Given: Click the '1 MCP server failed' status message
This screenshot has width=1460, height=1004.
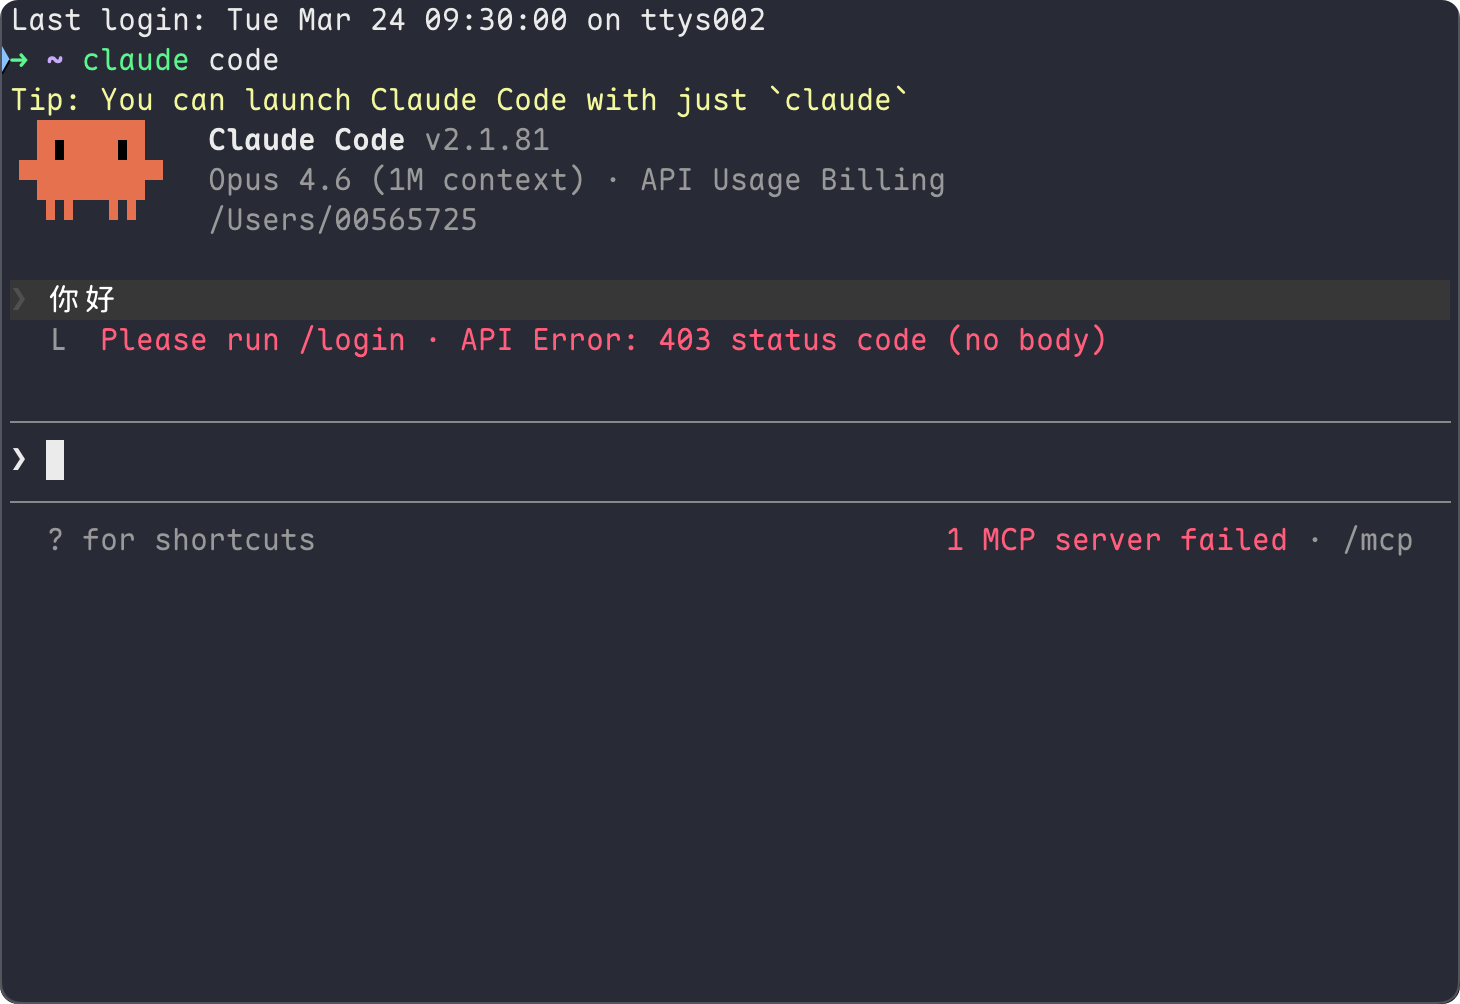Looking at the screenshot, I should (1117, 540).
